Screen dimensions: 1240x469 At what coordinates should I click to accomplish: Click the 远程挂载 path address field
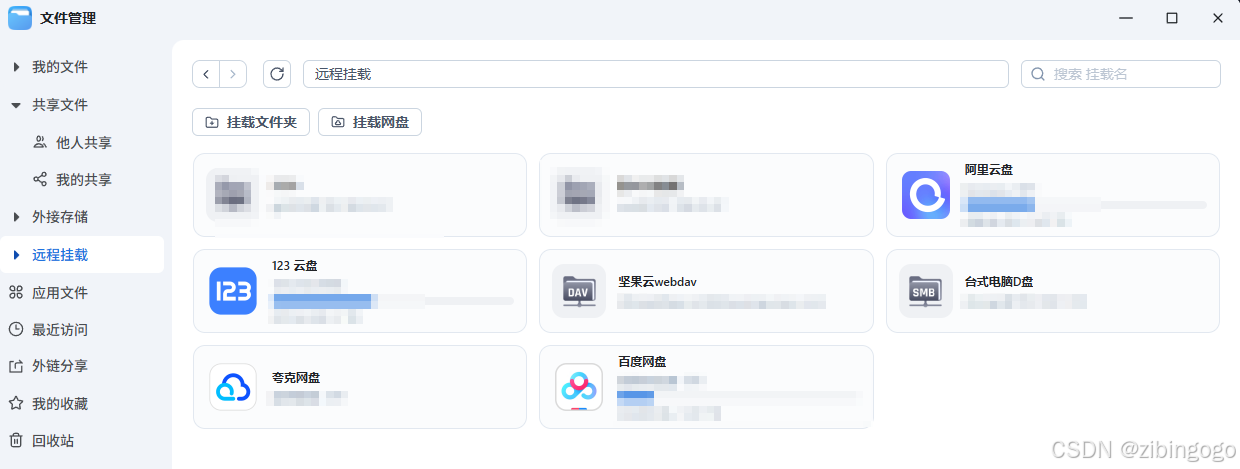pos(656,74)
